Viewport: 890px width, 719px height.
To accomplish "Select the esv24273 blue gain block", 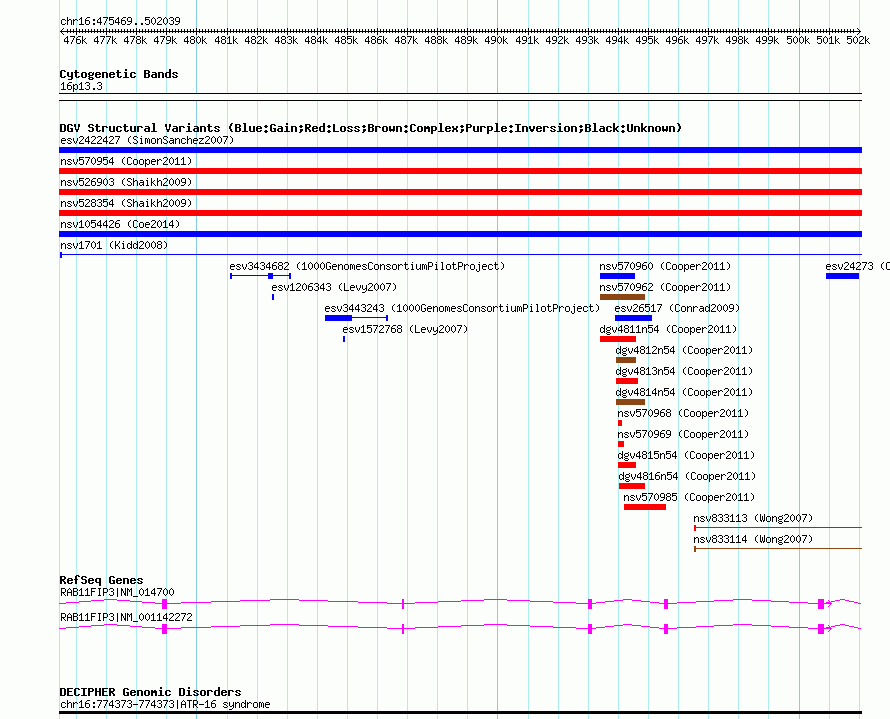I will click(842, 276).
